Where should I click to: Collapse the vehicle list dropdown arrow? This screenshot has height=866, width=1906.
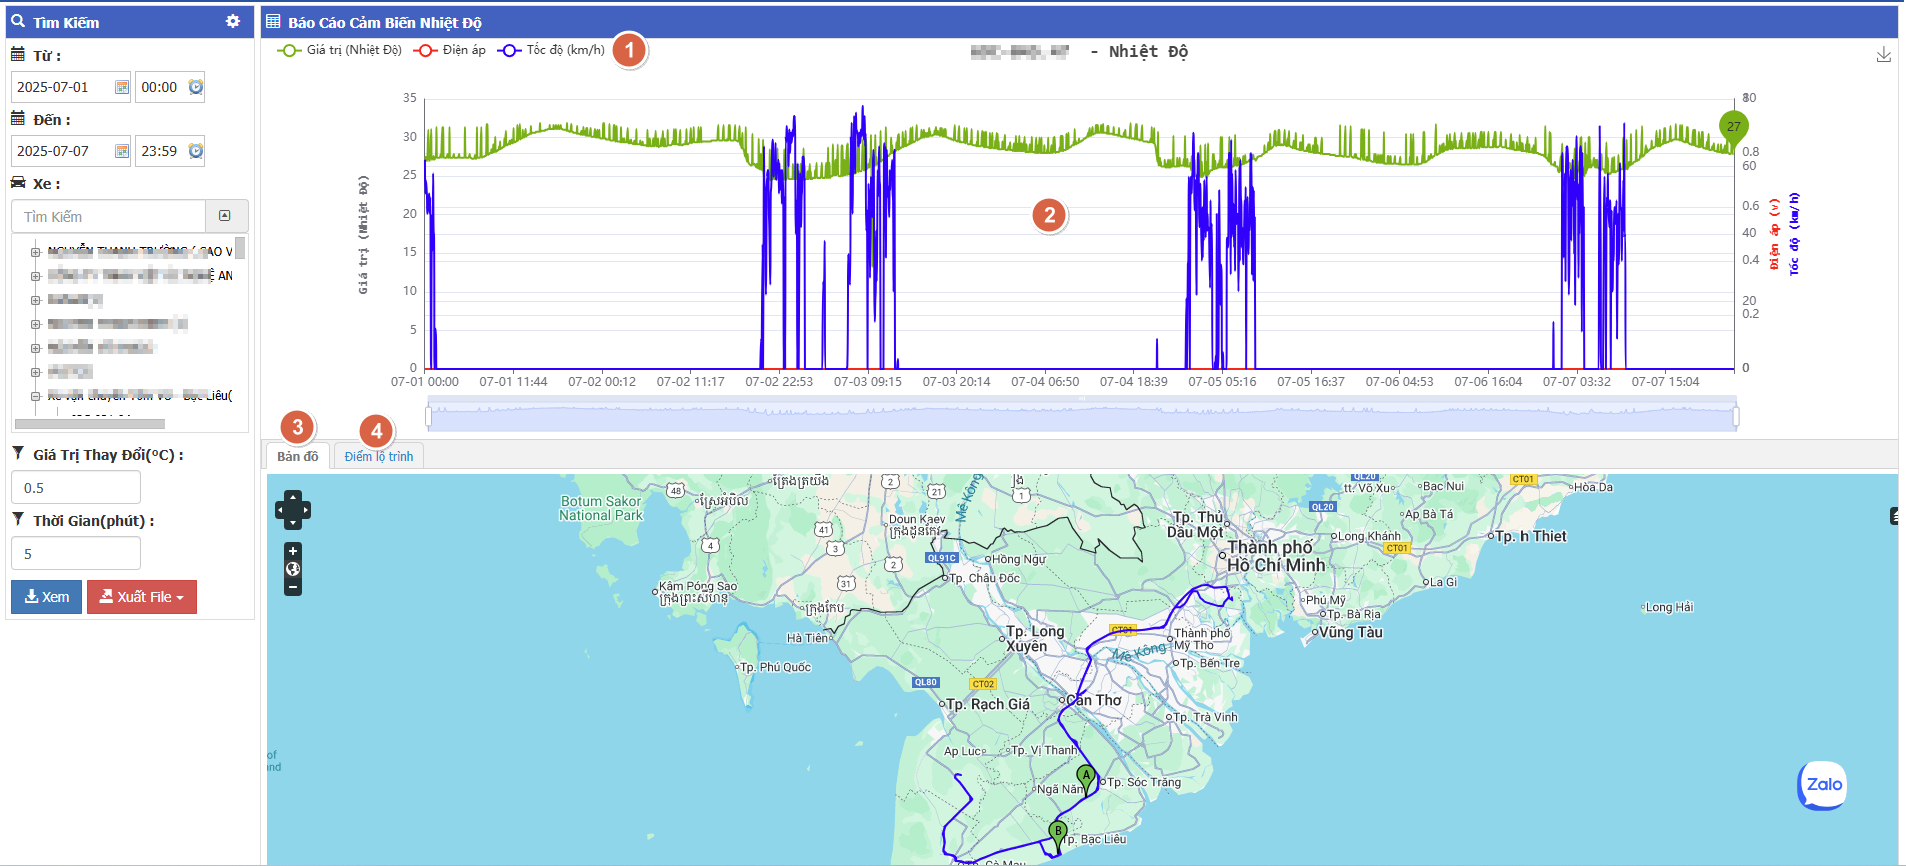pos(225,216)
